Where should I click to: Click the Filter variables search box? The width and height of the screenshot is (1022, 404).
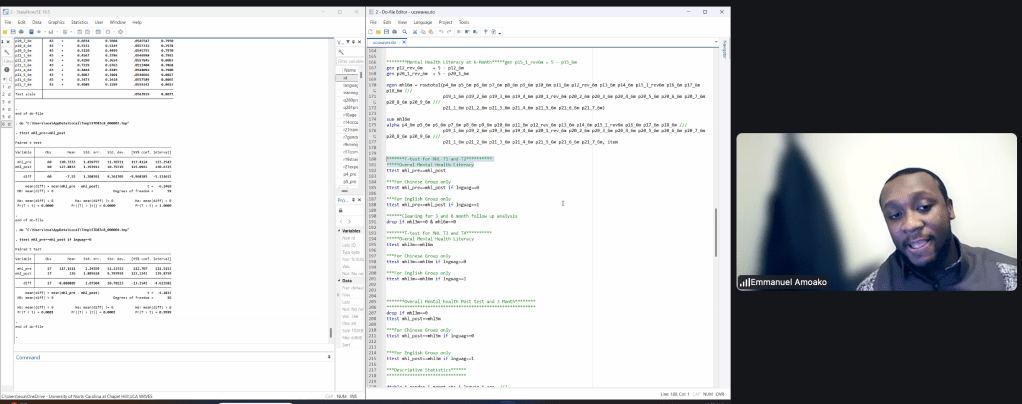(x=350, y=61)
